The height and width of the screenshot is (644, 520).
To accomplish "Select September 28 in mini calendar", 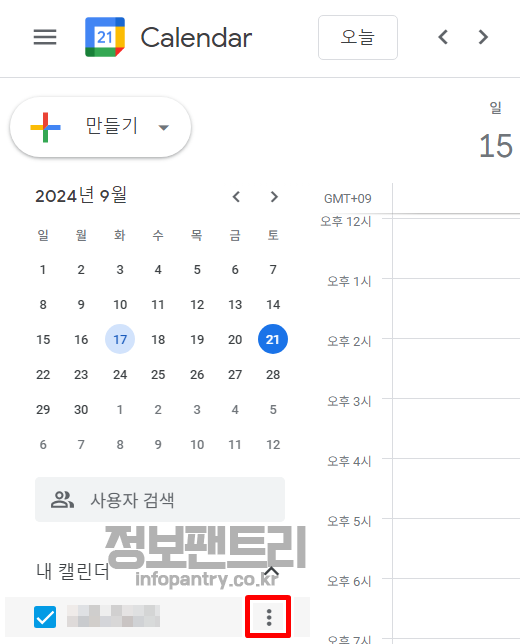I will (x=273, y=375).
